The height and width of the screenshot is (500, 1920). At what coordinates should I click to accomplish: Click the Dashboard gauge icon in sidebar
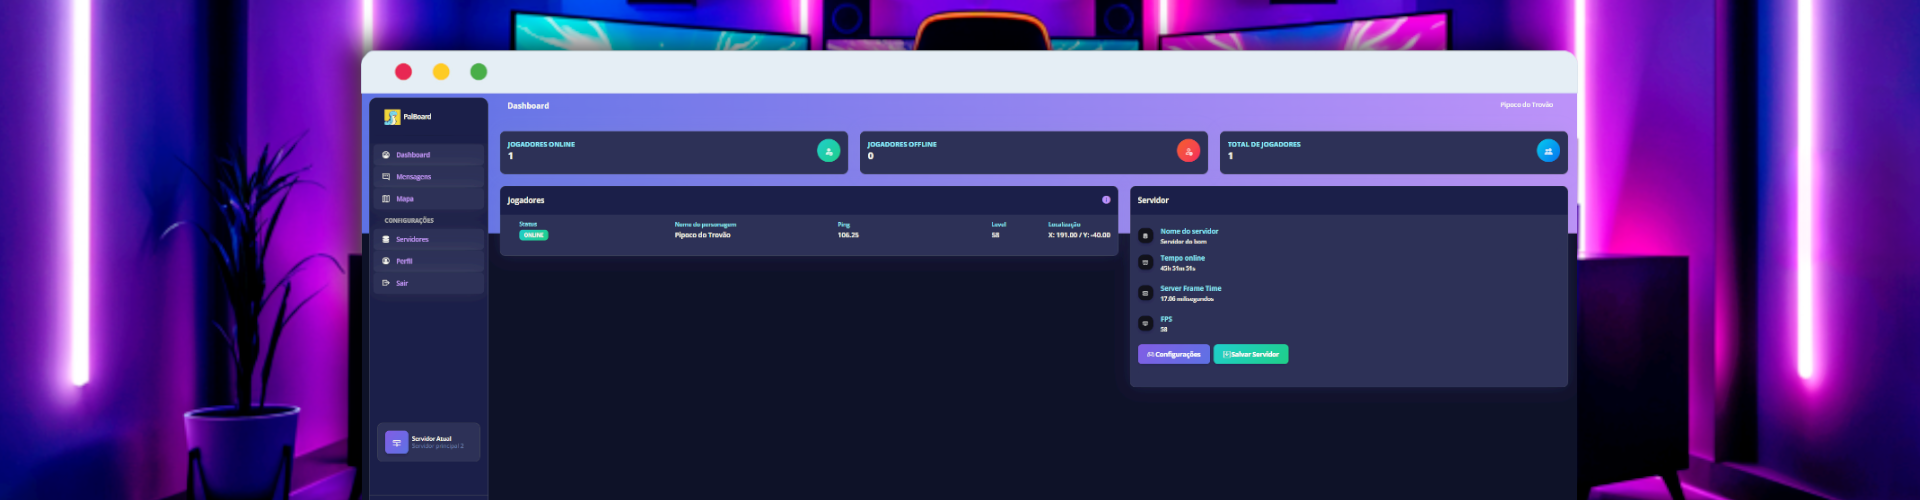pos(386,155)
